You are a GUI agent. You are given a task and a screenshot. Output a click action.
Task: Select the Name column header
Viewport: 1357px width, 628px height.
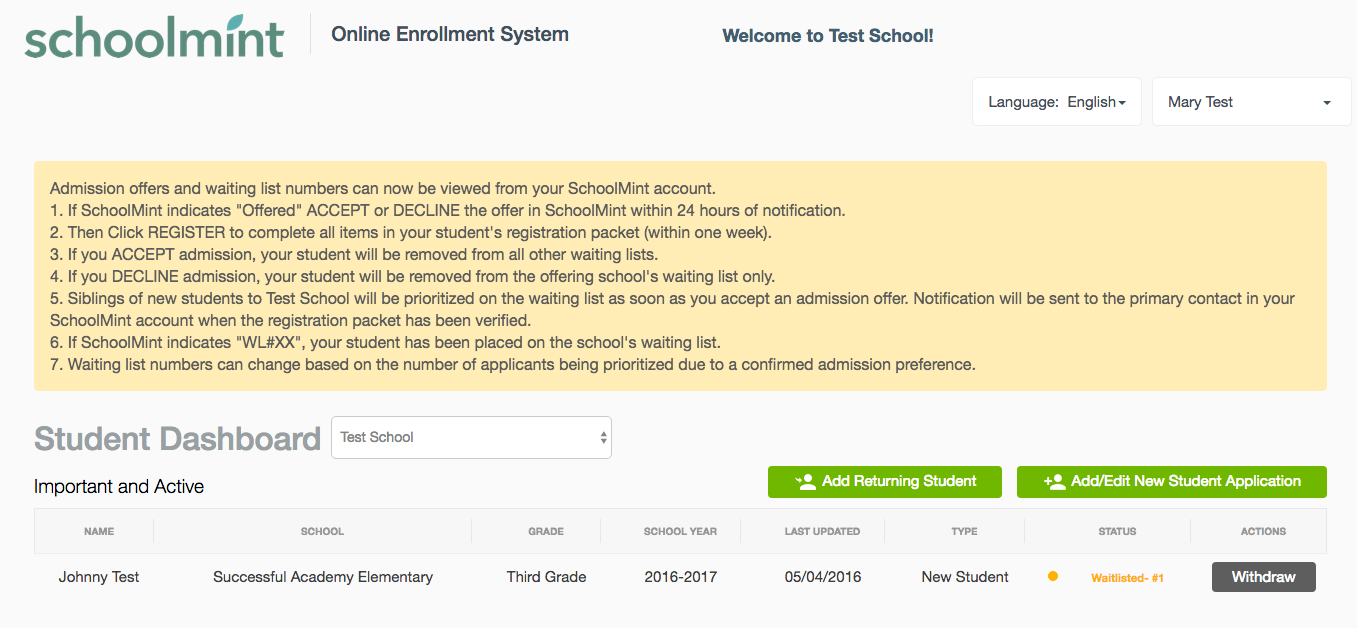tap(99, 531)
